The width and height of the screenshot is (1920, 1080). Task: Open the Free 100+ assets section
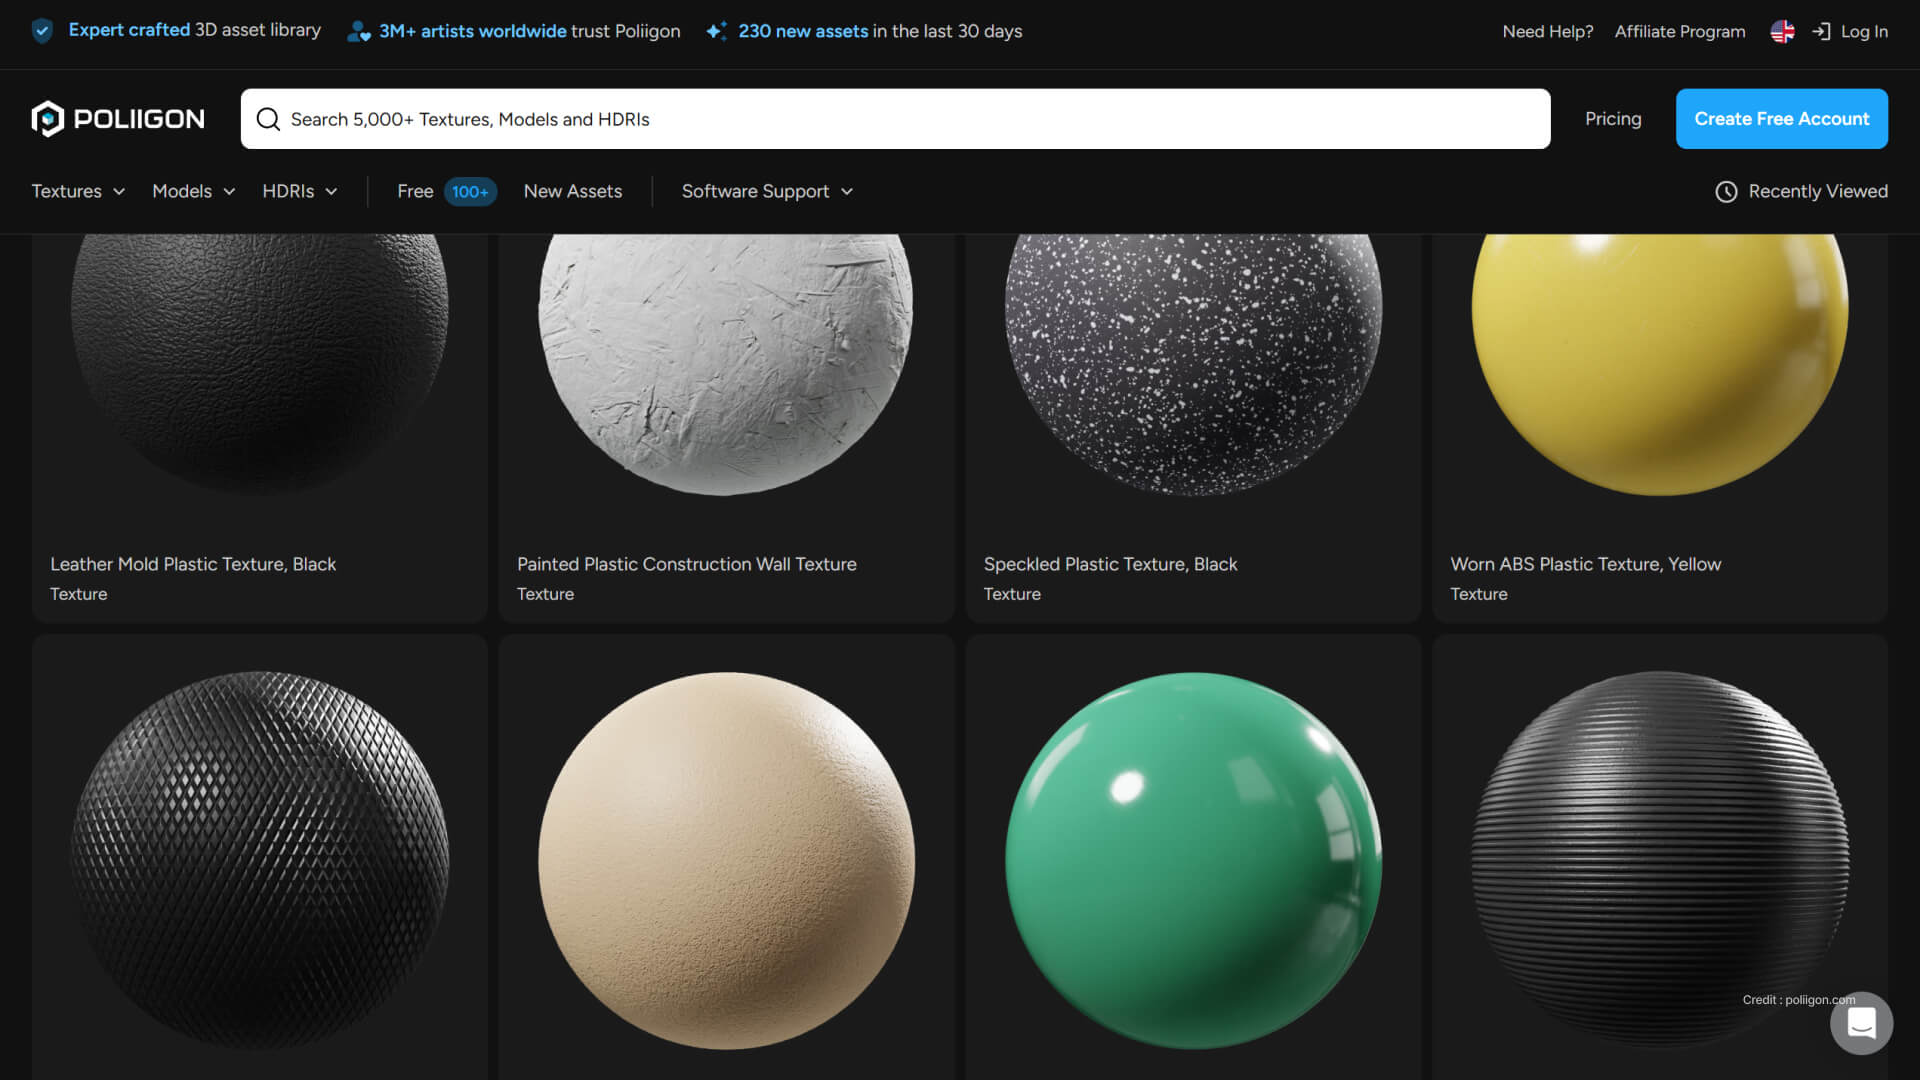coord(445,191)
